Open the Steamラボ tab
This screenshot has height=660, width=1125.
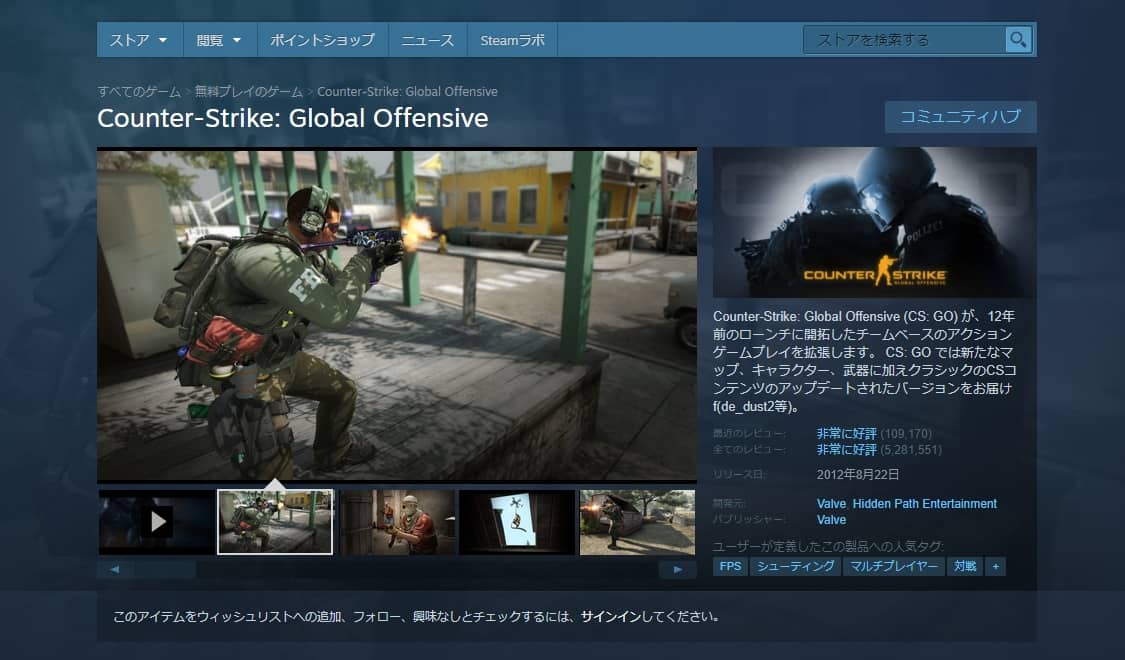[x=512, y=40]
